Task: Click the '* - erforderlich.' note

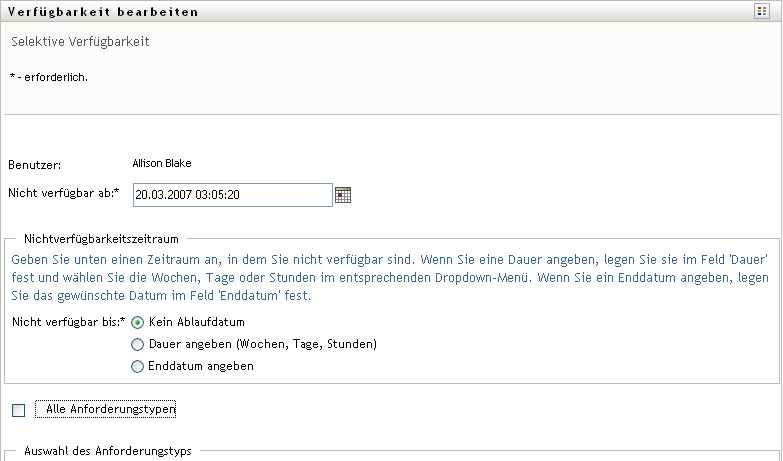Action: [49, 77]
